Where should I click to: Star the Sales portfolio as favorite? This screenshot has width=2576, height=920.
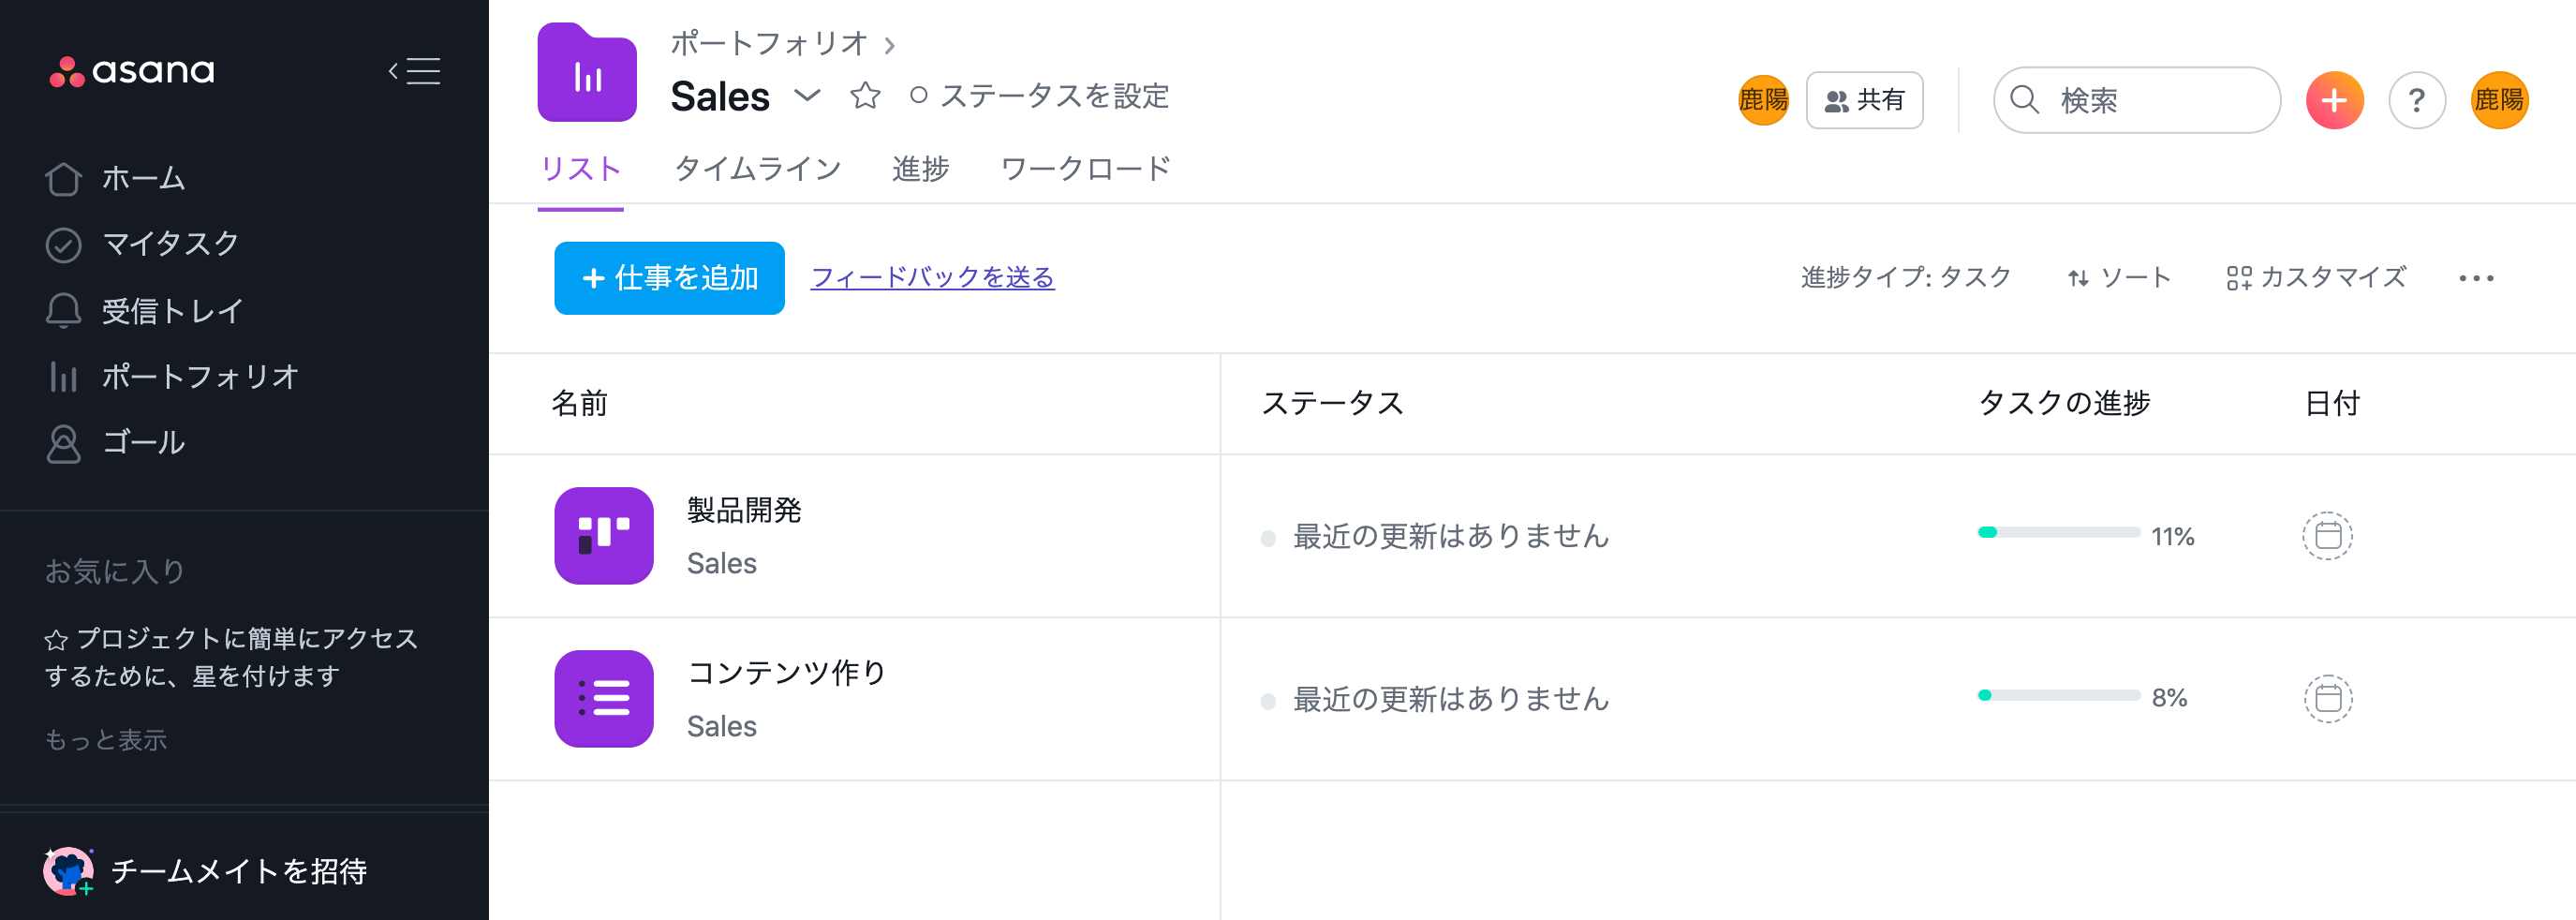coord(865,96)
